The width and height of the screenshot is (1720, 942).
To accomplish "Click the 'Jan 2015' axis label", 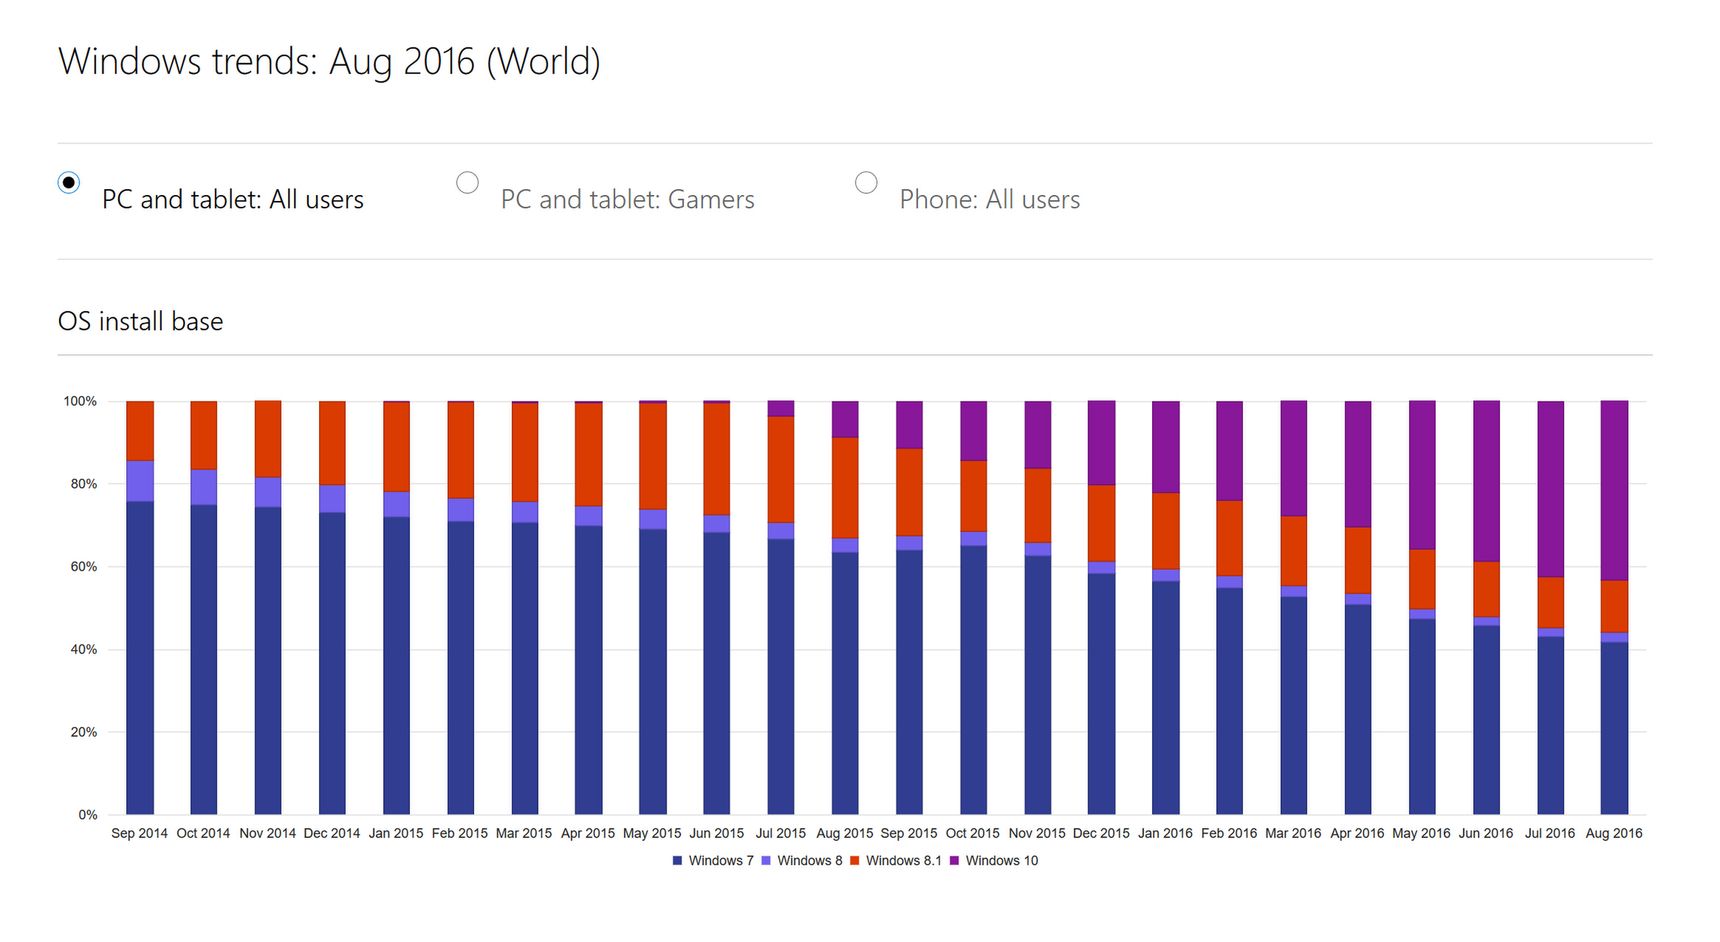I will pyautogui.click(x=396, y=833).
